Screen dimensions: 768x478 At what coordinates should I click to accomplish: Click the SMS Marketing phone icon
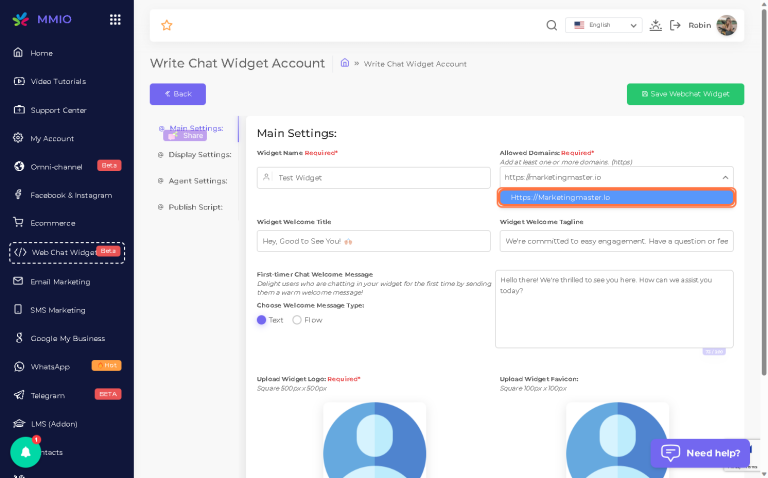[18, 310]
